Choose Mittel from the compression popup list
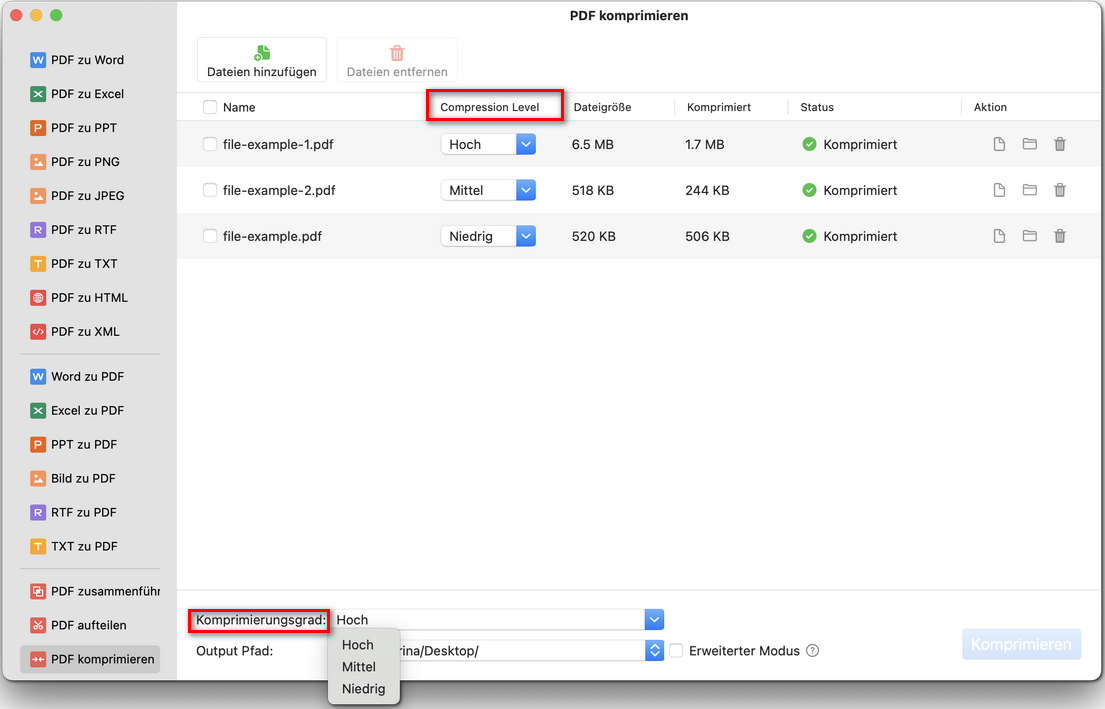Viewport: 1105px width, 709px height. 359,667
